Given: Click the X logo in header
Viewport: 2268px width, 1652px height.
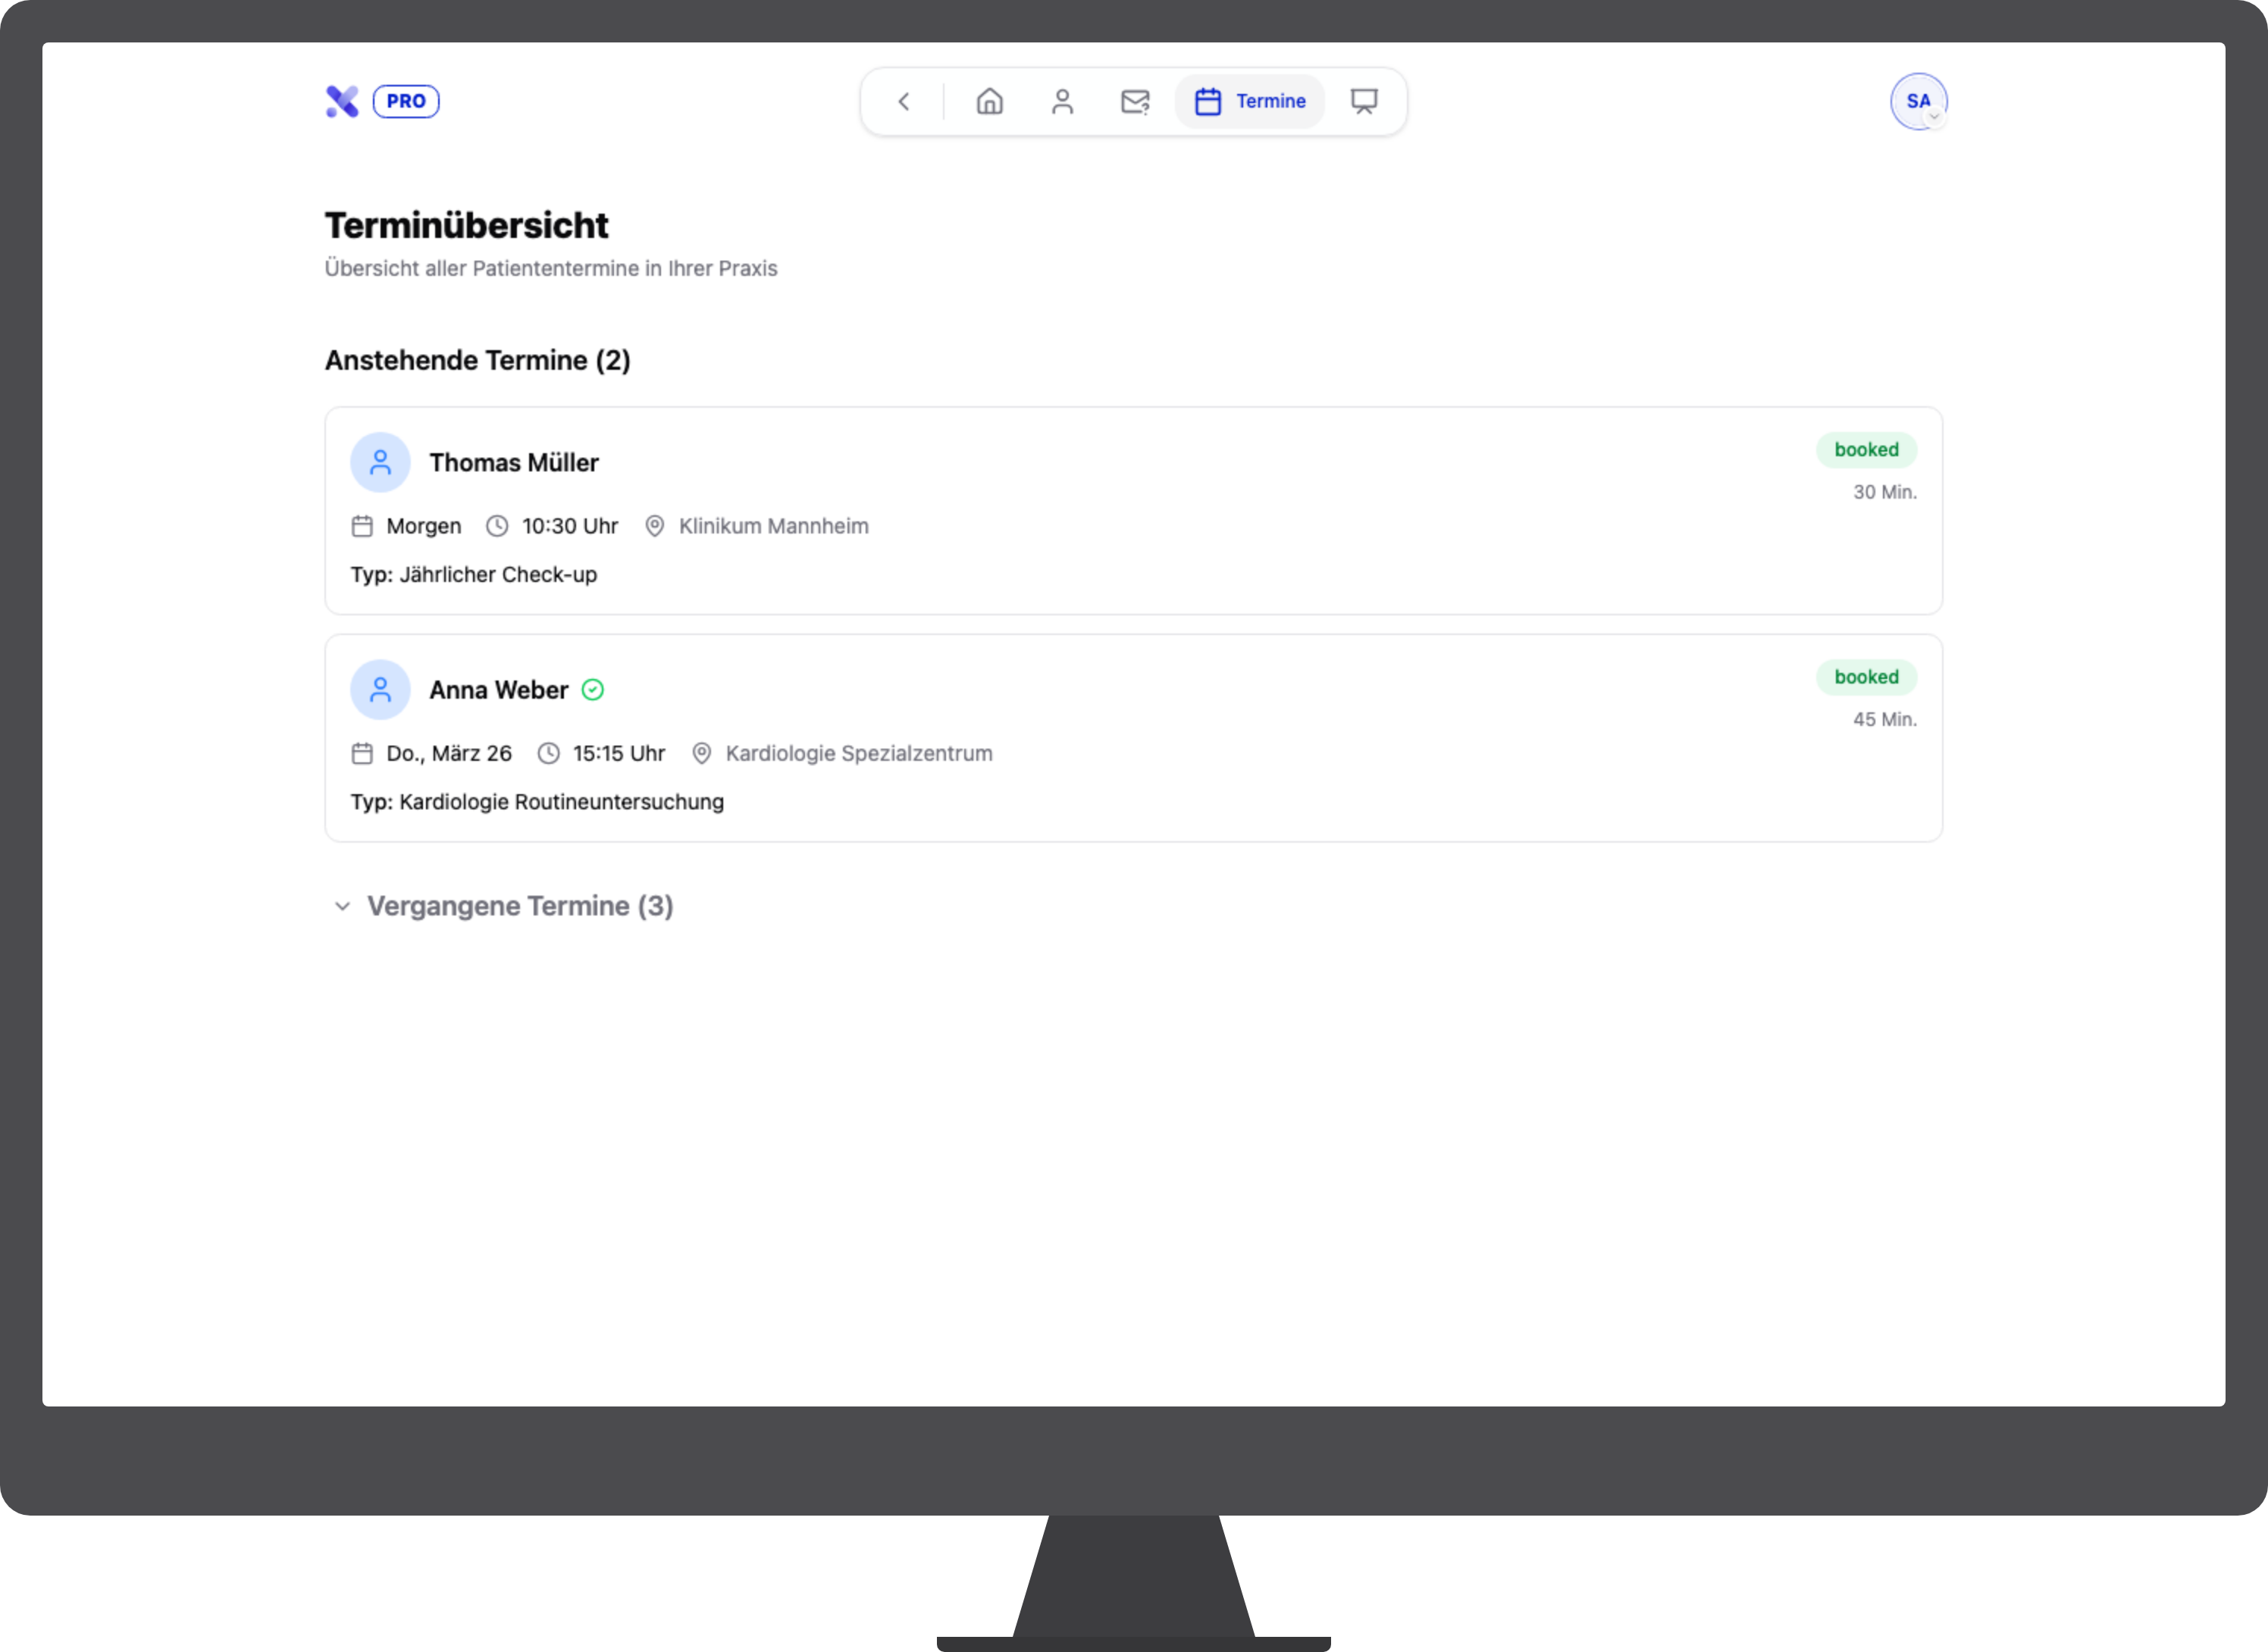Looking at the screenshot, I should tap(342, 101).
